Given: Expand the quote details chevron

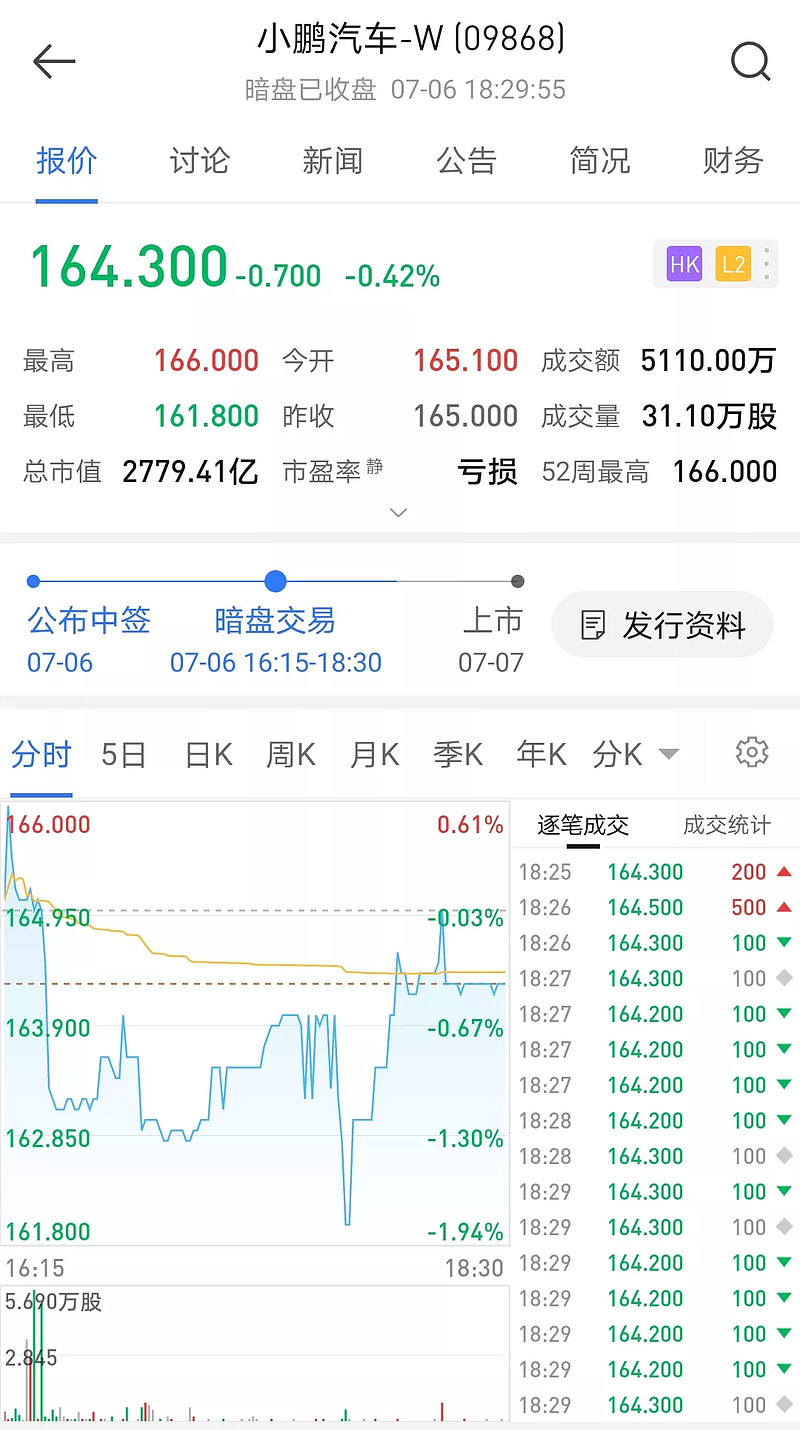Looking at the screenshot, I should 398,513.
